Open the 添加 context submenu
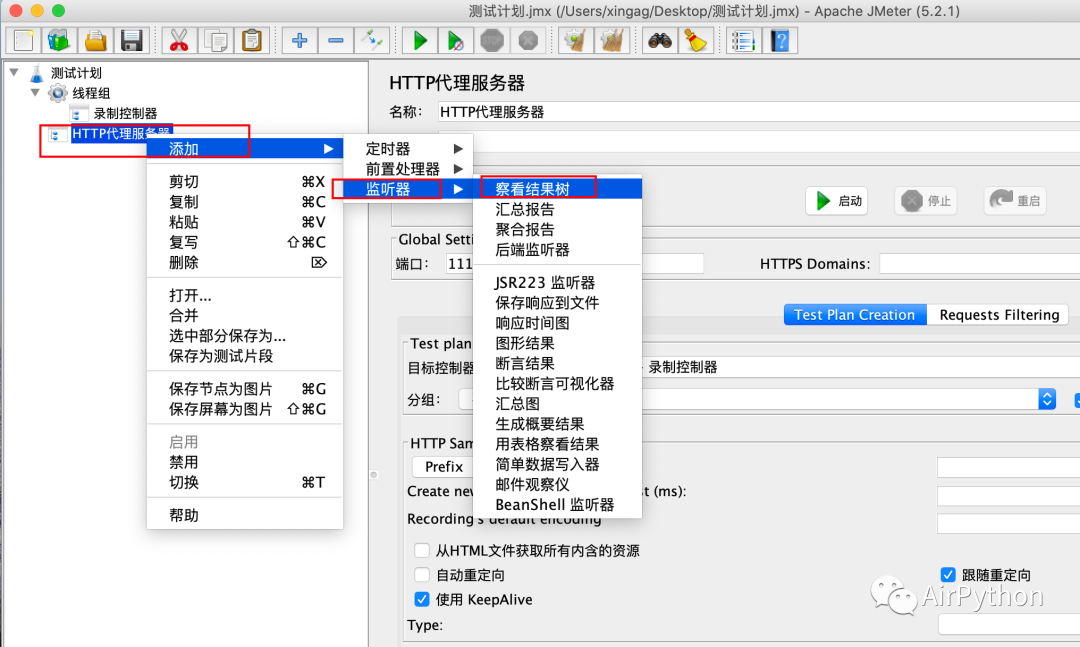1080x647 pixels. point(245,149)
